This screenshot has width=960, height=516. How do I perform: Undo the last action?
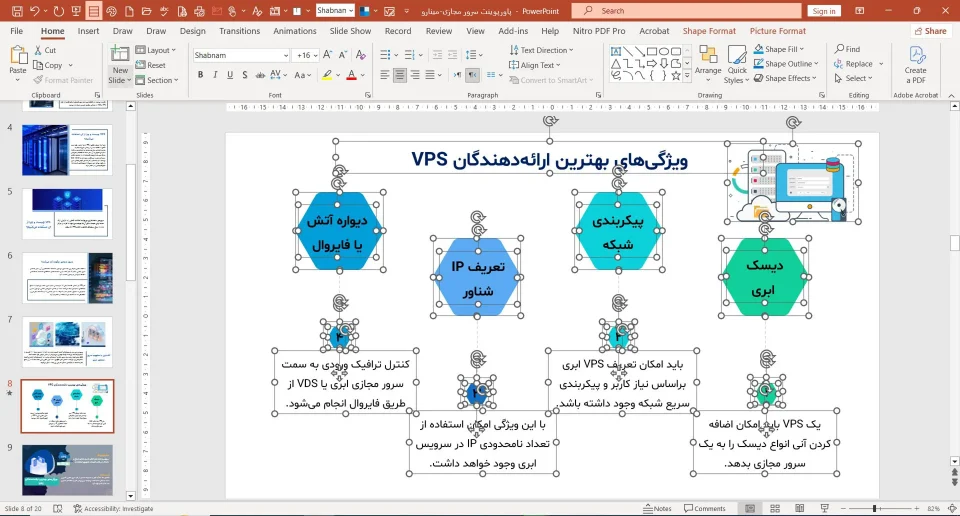(x=35, y=11)
